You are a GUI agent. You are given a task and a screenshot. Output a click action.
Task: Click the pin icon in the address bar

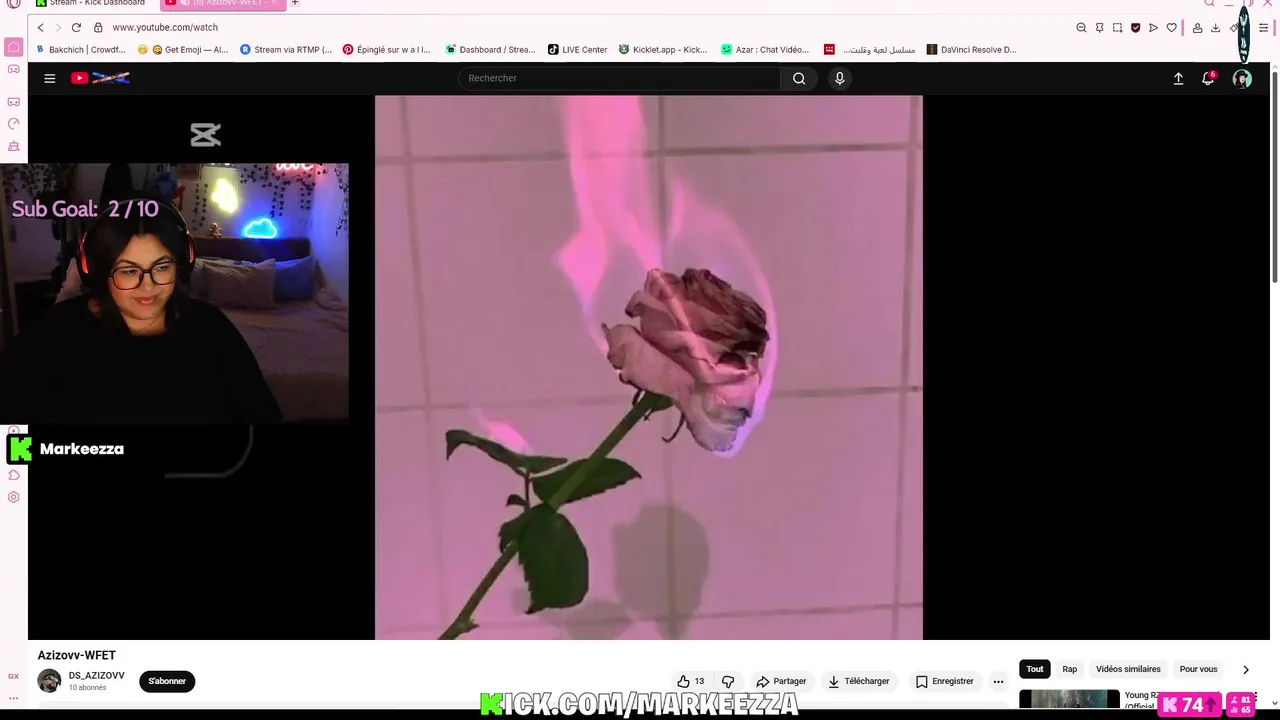click(x=1099, y=28)
